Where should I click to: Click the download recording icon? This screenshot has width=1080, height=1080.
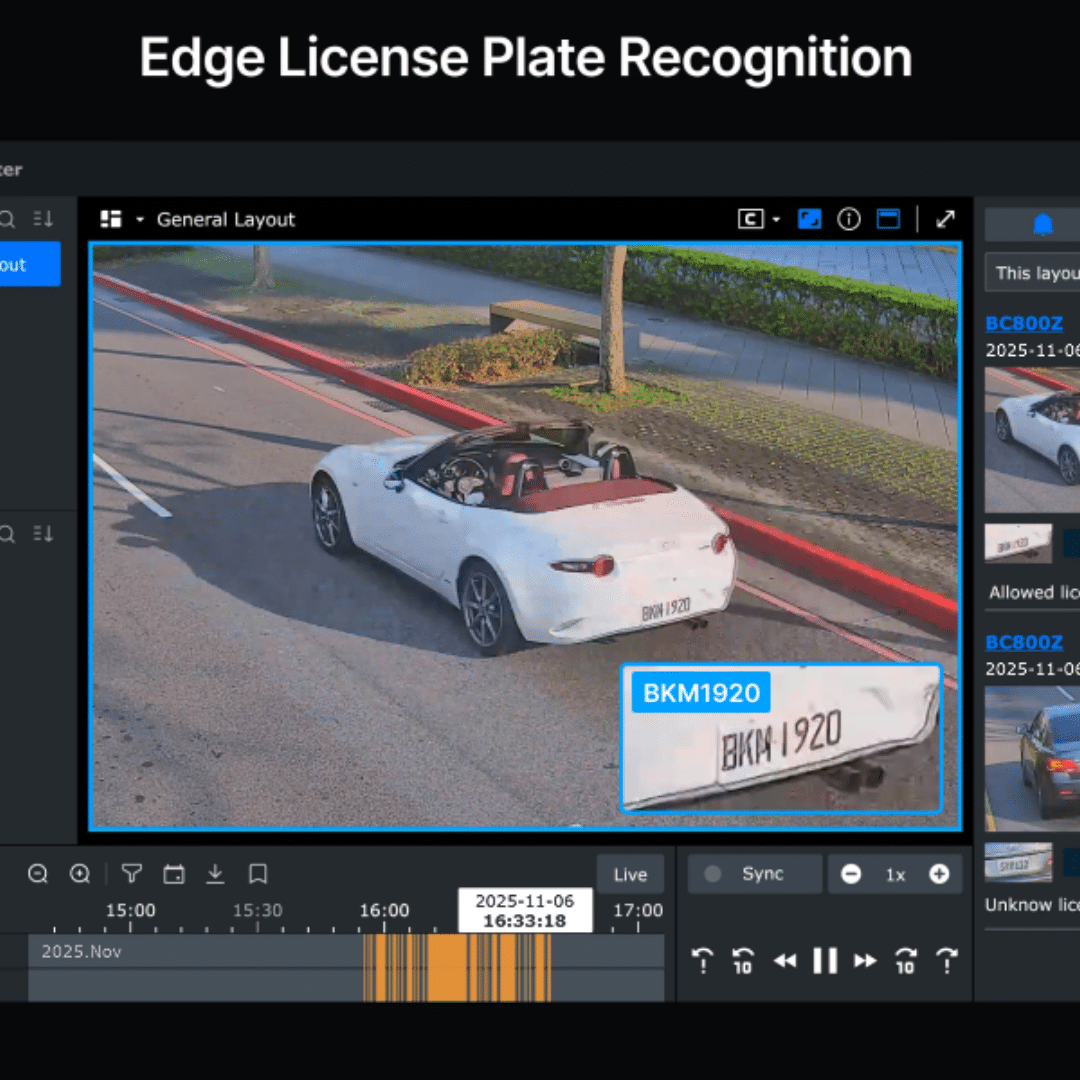coord(215,874)
